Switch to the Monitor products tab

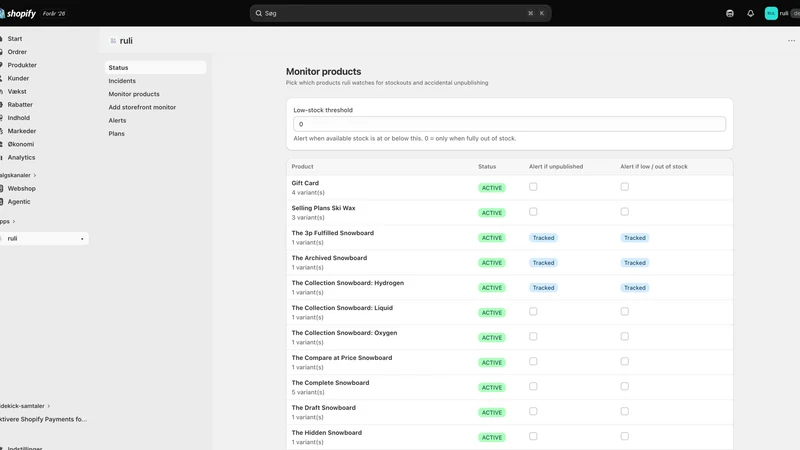click(x=134, y=94)
